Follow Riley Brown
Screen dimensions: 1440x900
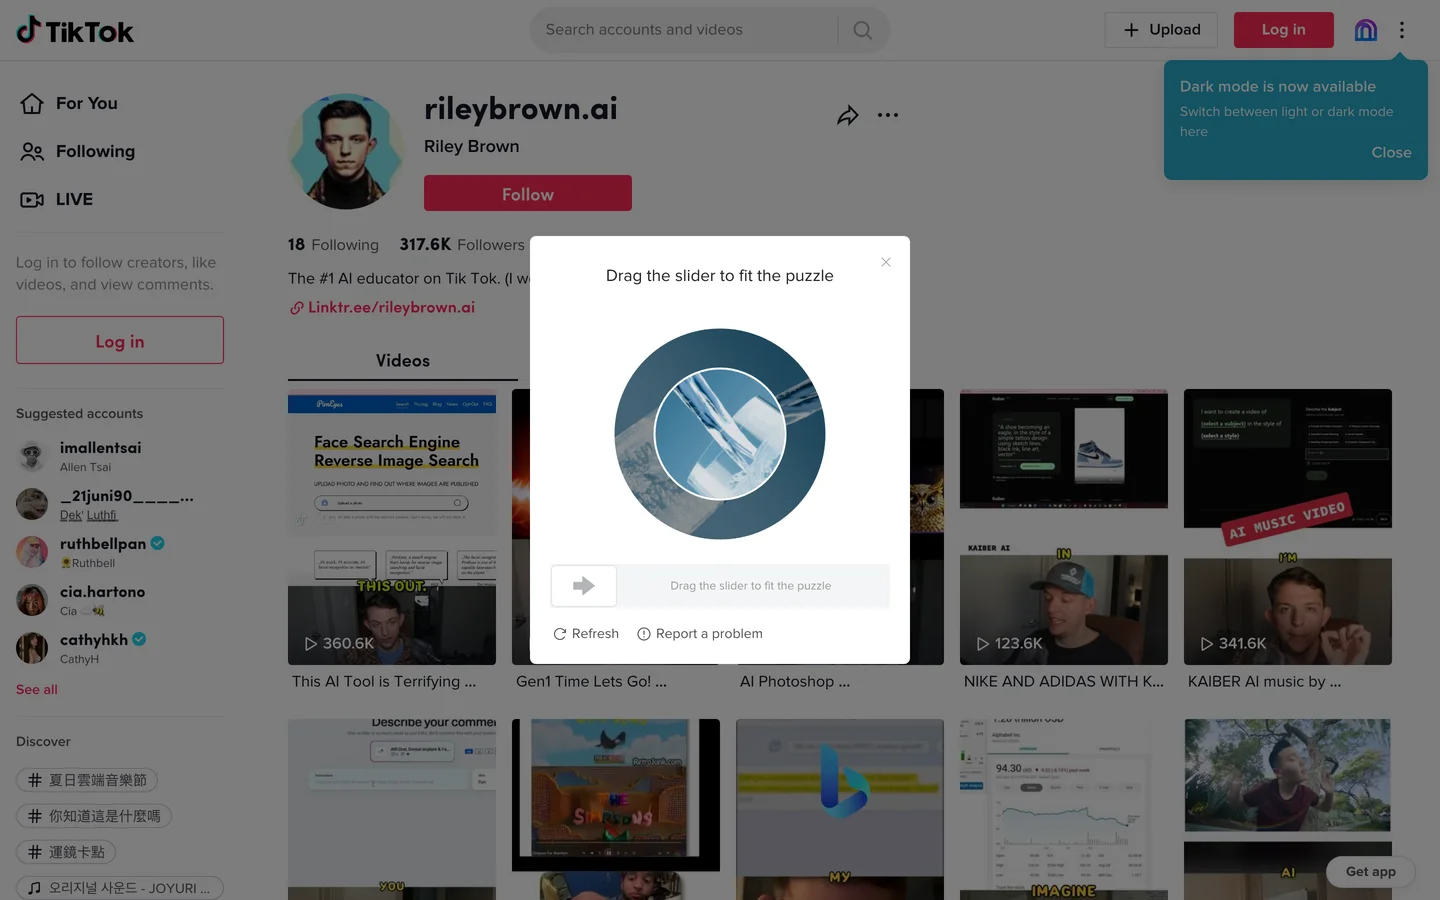[528, 193]
